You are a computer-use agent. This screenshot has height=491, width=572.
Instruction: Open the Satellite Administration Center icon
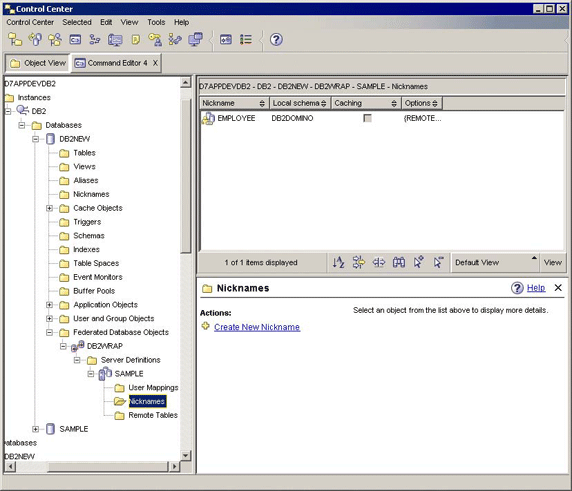[x=55, y=39]
